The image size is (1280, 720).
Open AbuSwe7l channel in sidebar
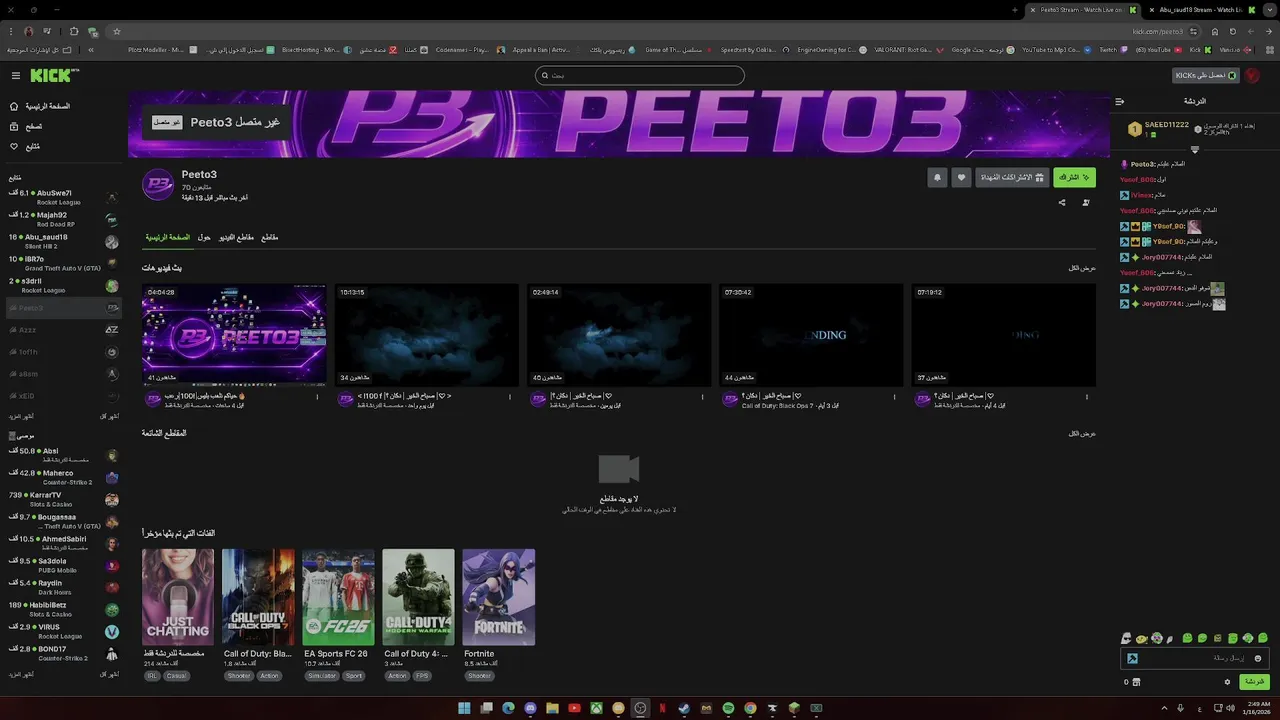point(64,197)
